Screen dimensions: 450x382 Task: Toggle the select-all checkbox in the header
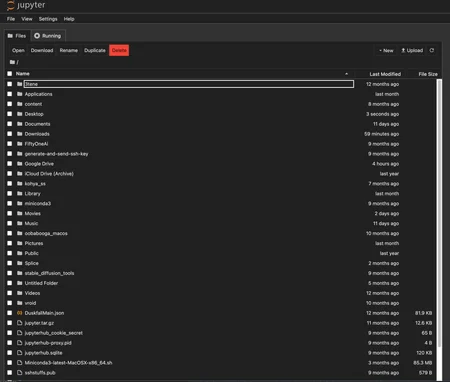pyautogui.click(x=10, y=74)
